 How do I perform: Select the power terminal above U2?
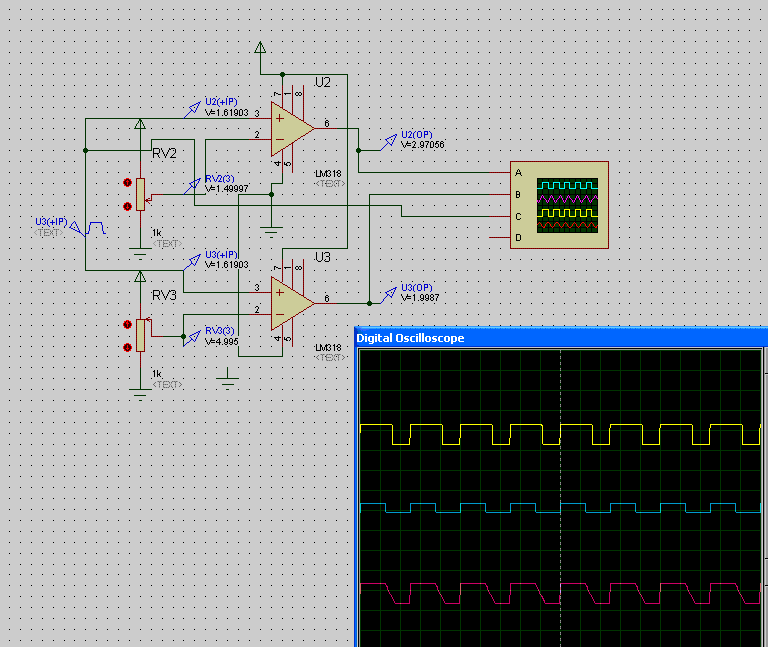[x=260, y=48]
